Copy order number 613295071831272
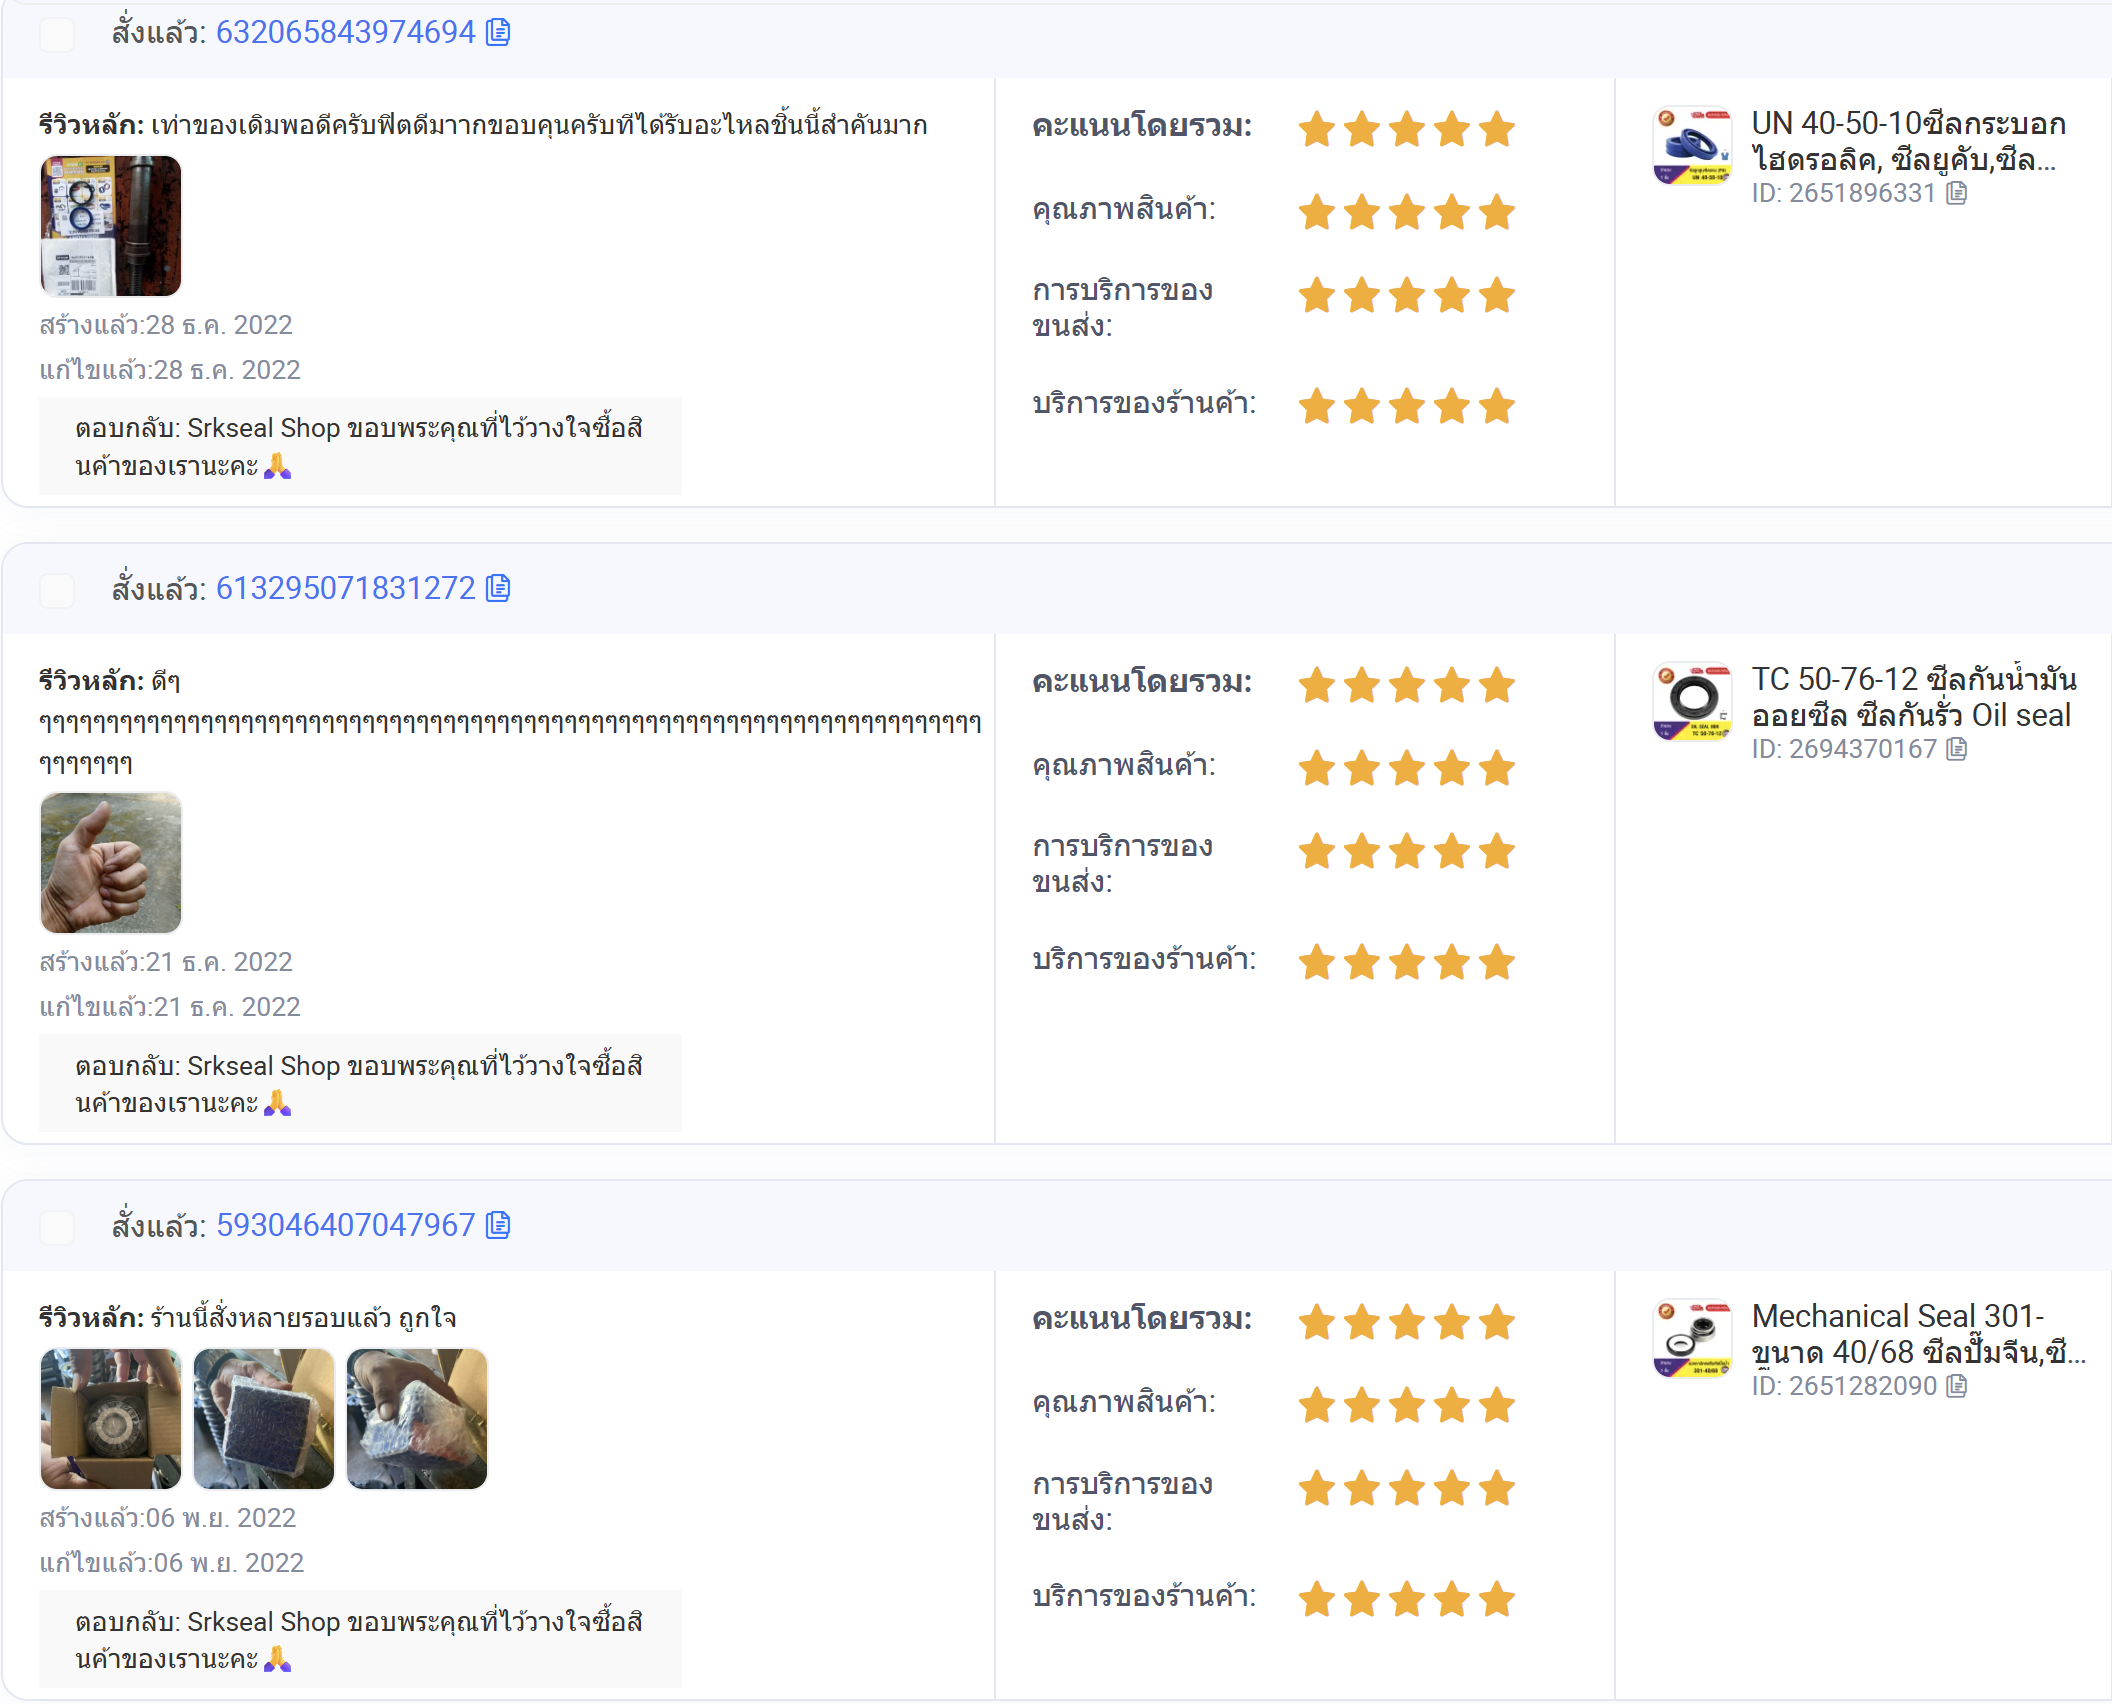Screen dimensions: 2112x1704 [498, 589]
